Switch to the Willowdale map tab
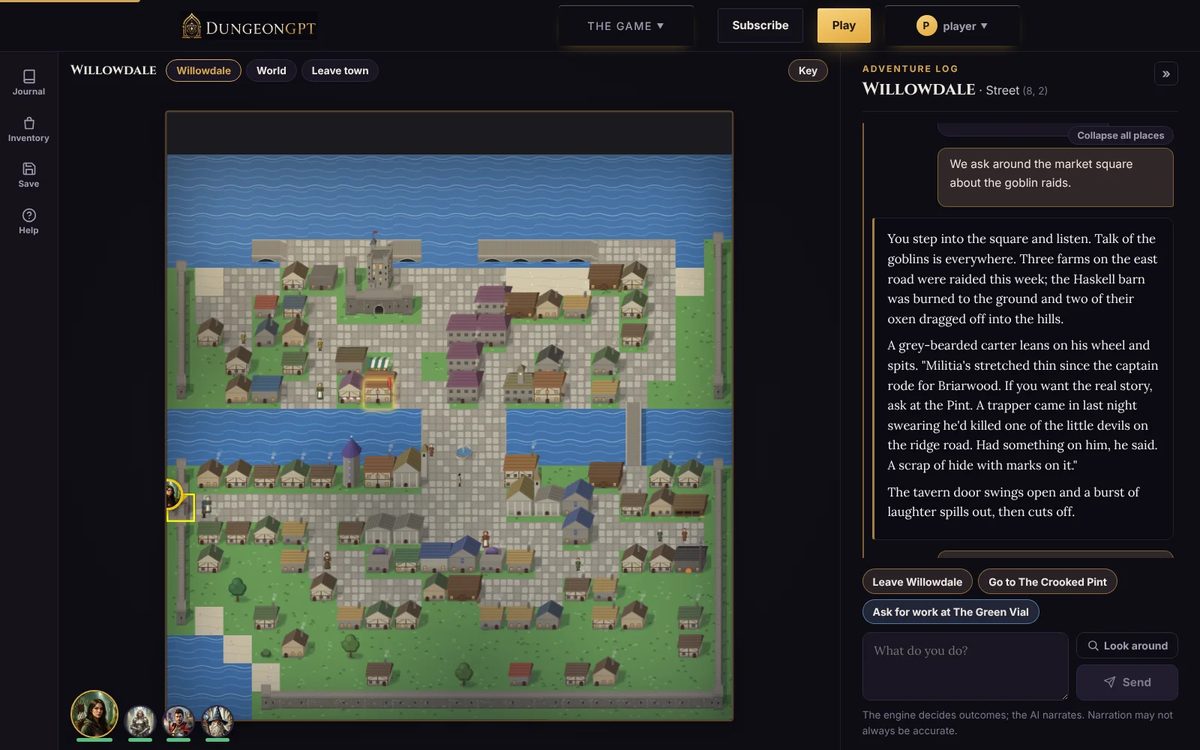The width and height of the screenshot is (1200, 750). pos(204,71)
